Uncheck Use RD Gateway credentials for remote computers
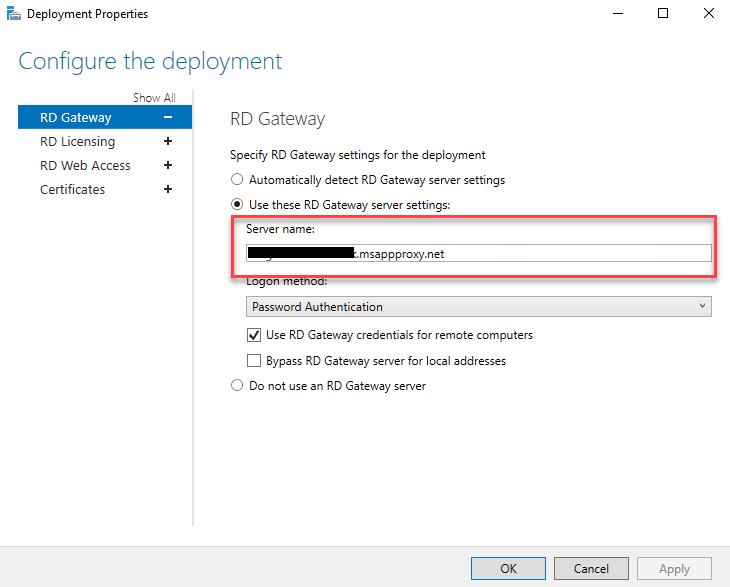 point(254,335)
